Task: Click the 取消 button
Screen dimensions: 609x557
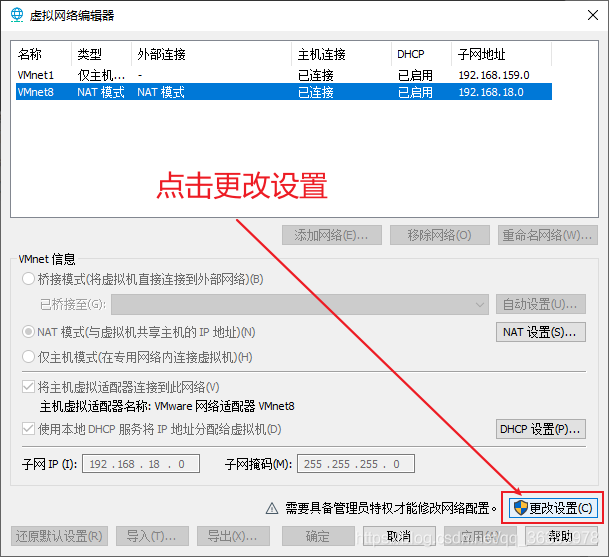Action: (x=399, y=536)
